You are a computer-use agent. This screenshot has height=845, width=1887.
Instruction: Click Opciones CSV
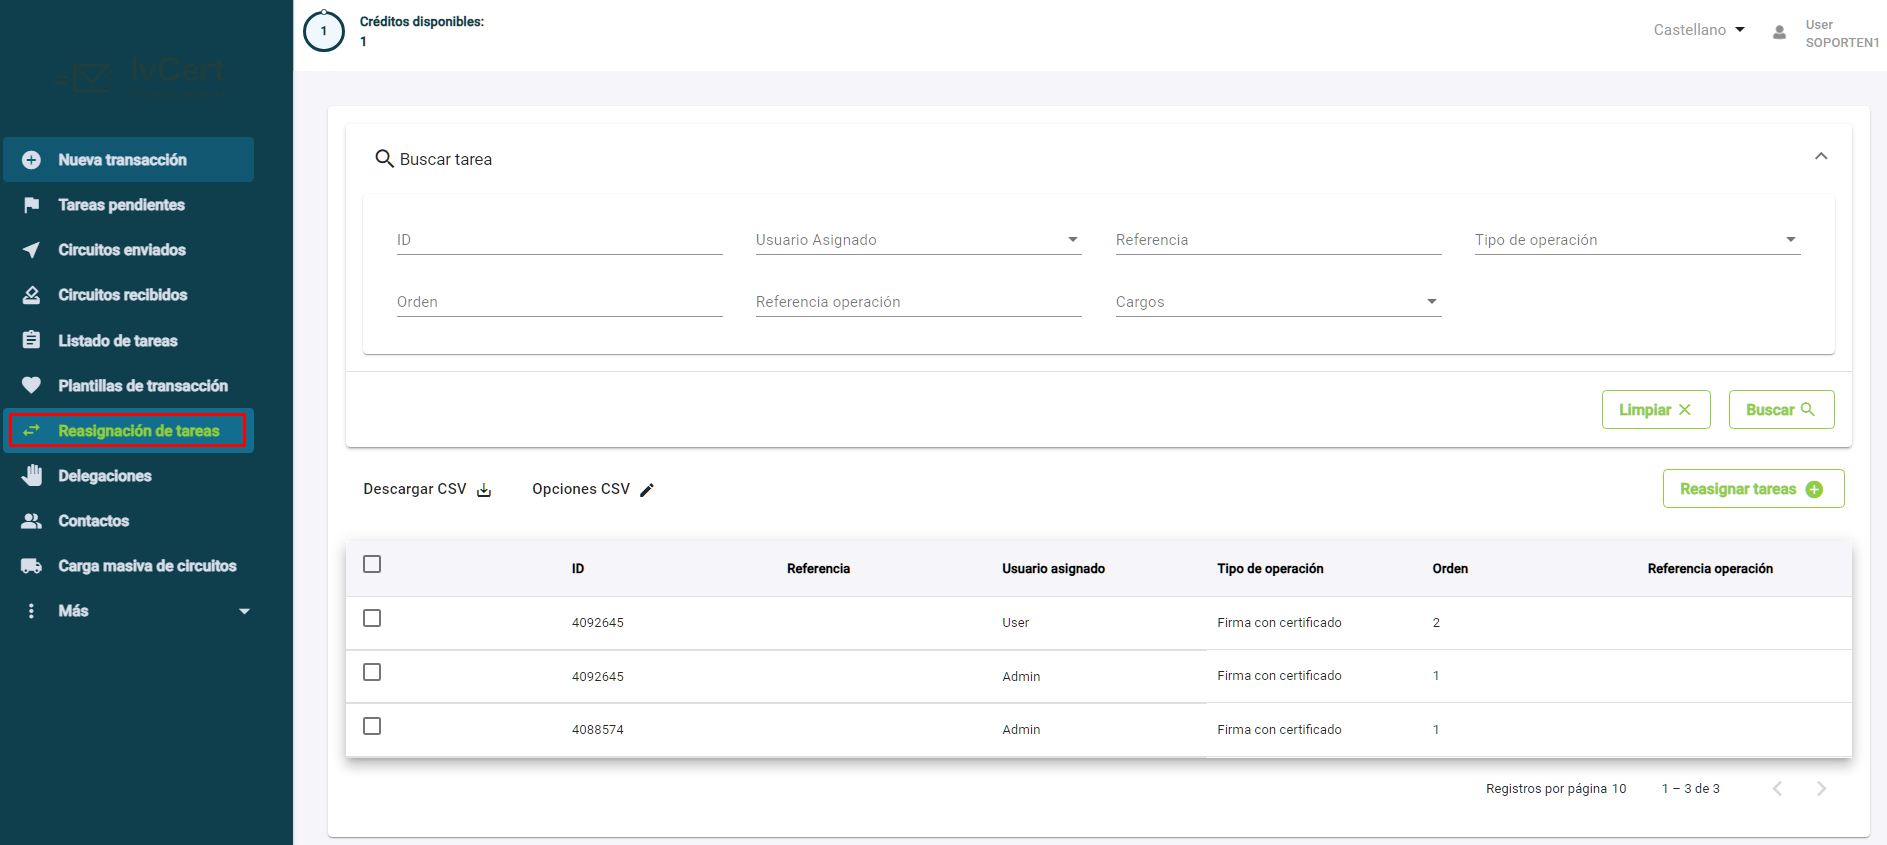pos(593,490)
